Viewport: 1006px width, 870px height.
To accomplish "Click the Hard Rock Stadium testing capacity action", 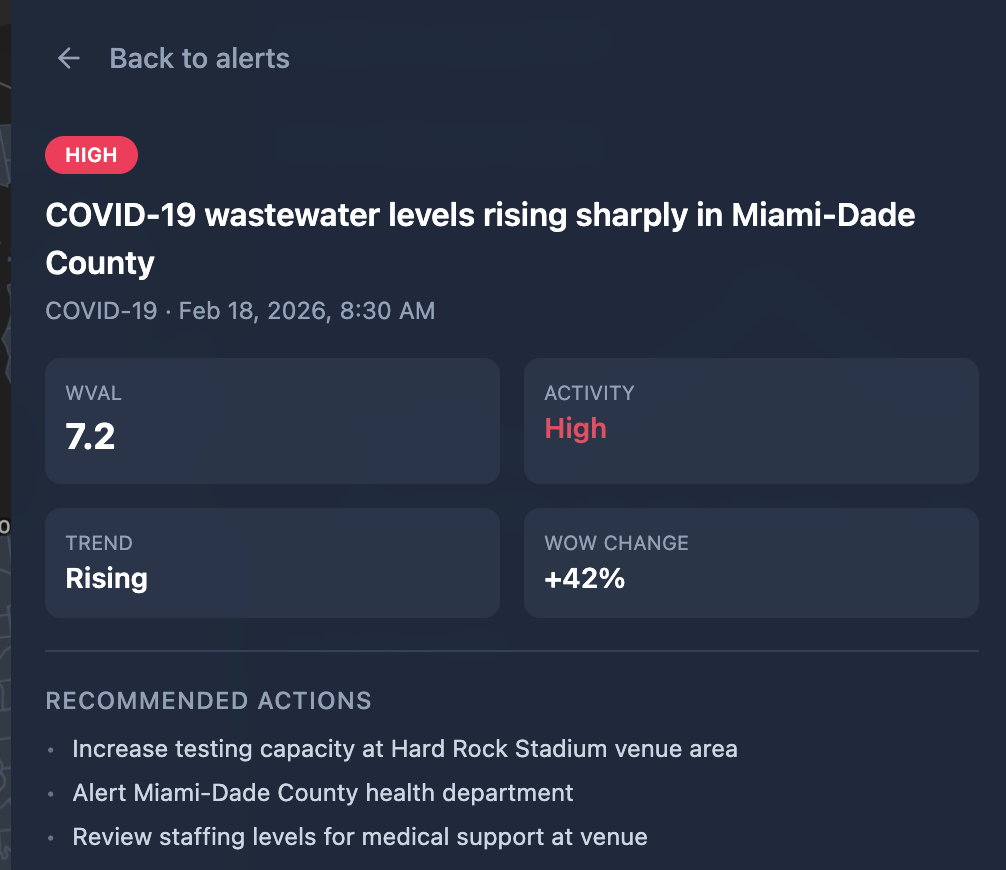I will [405, 749].
